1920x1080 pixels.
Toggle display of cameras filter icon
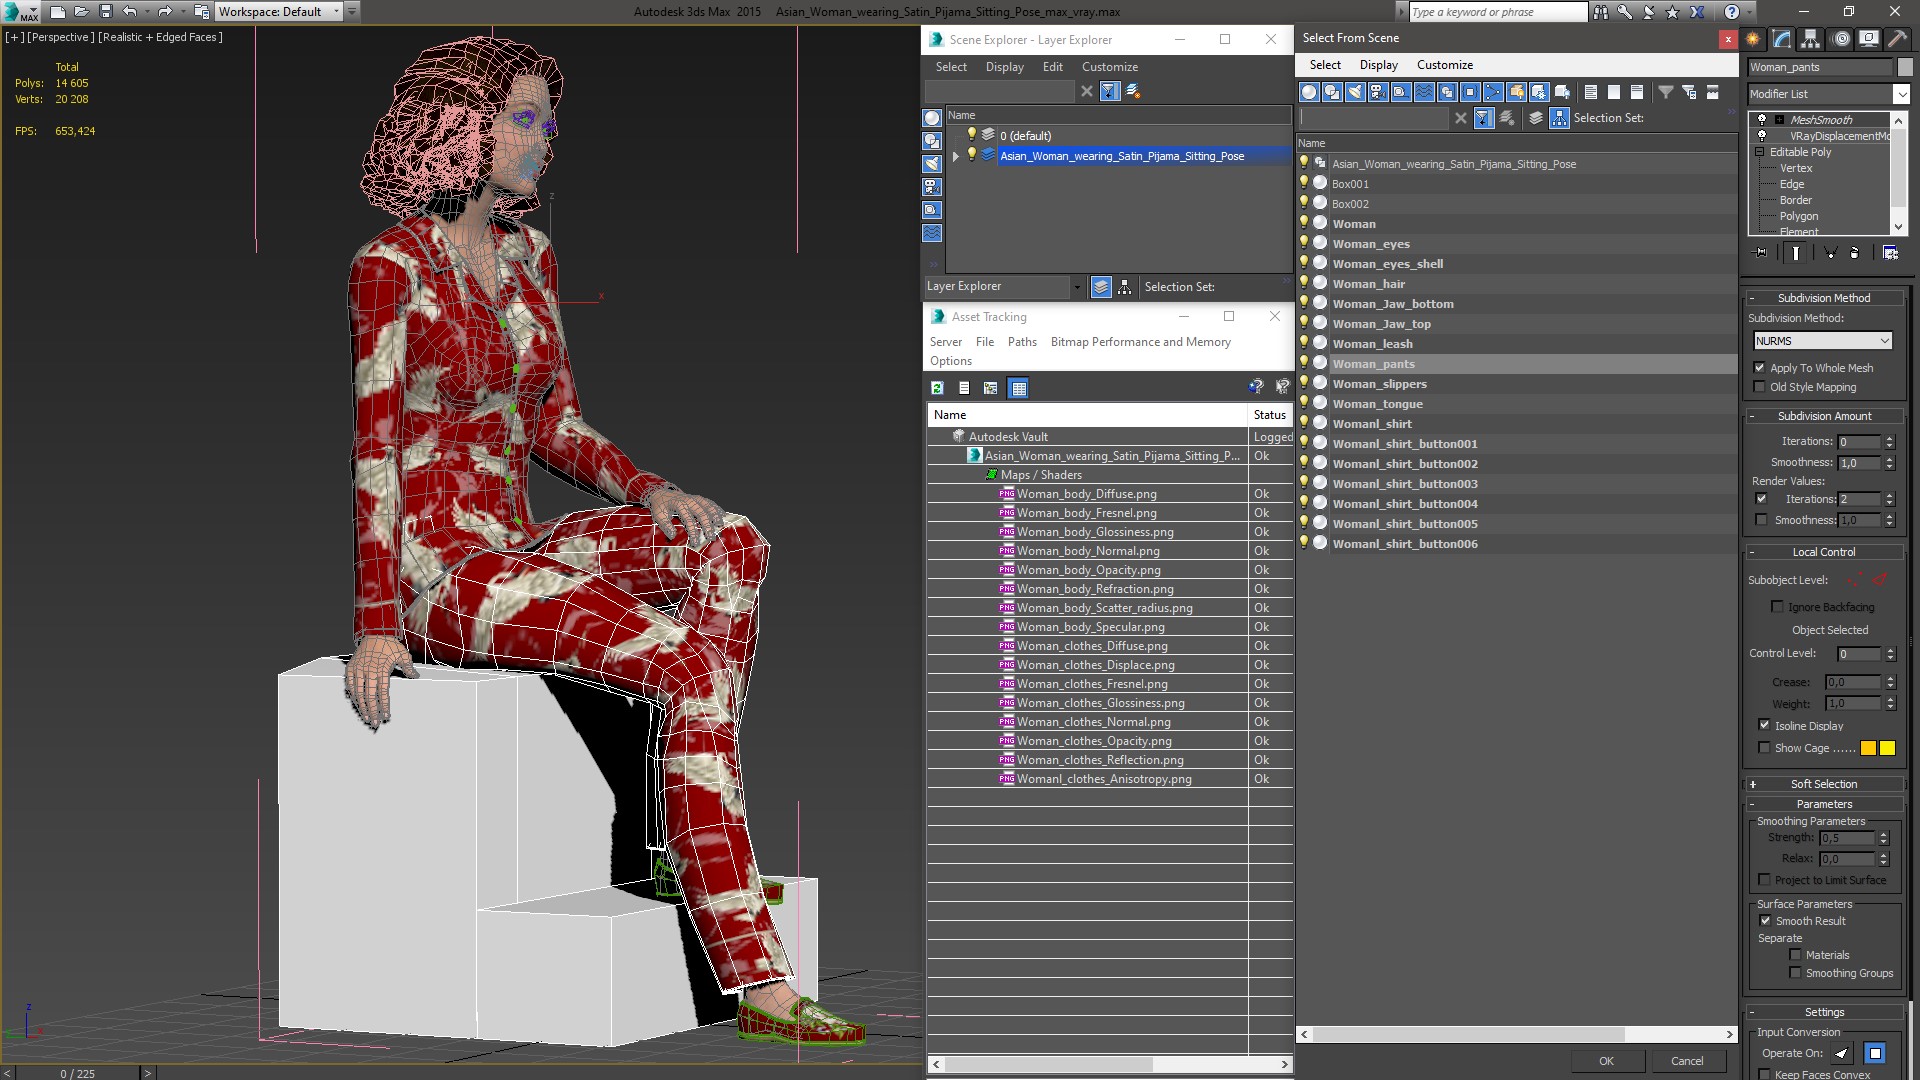(x=1378, y=92)
